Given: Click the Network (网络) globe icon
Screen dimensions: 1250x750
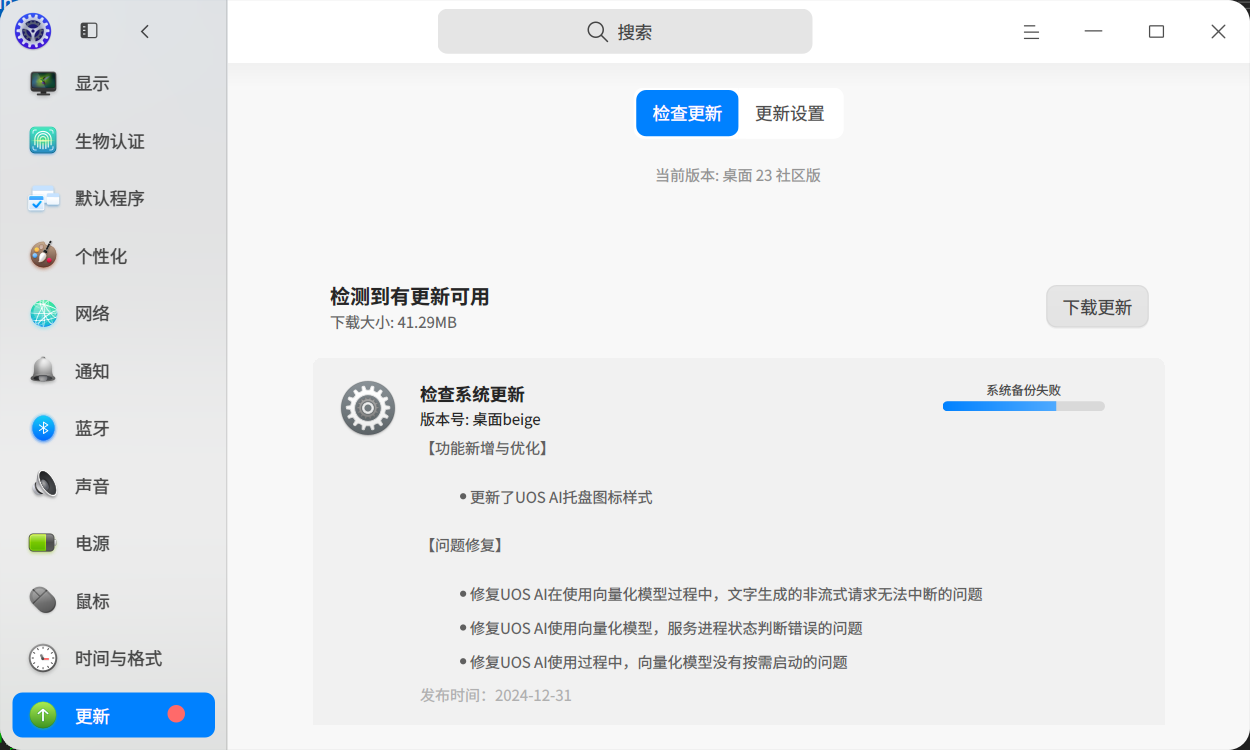Looking at the screenshot, I should tap(43, 313).
